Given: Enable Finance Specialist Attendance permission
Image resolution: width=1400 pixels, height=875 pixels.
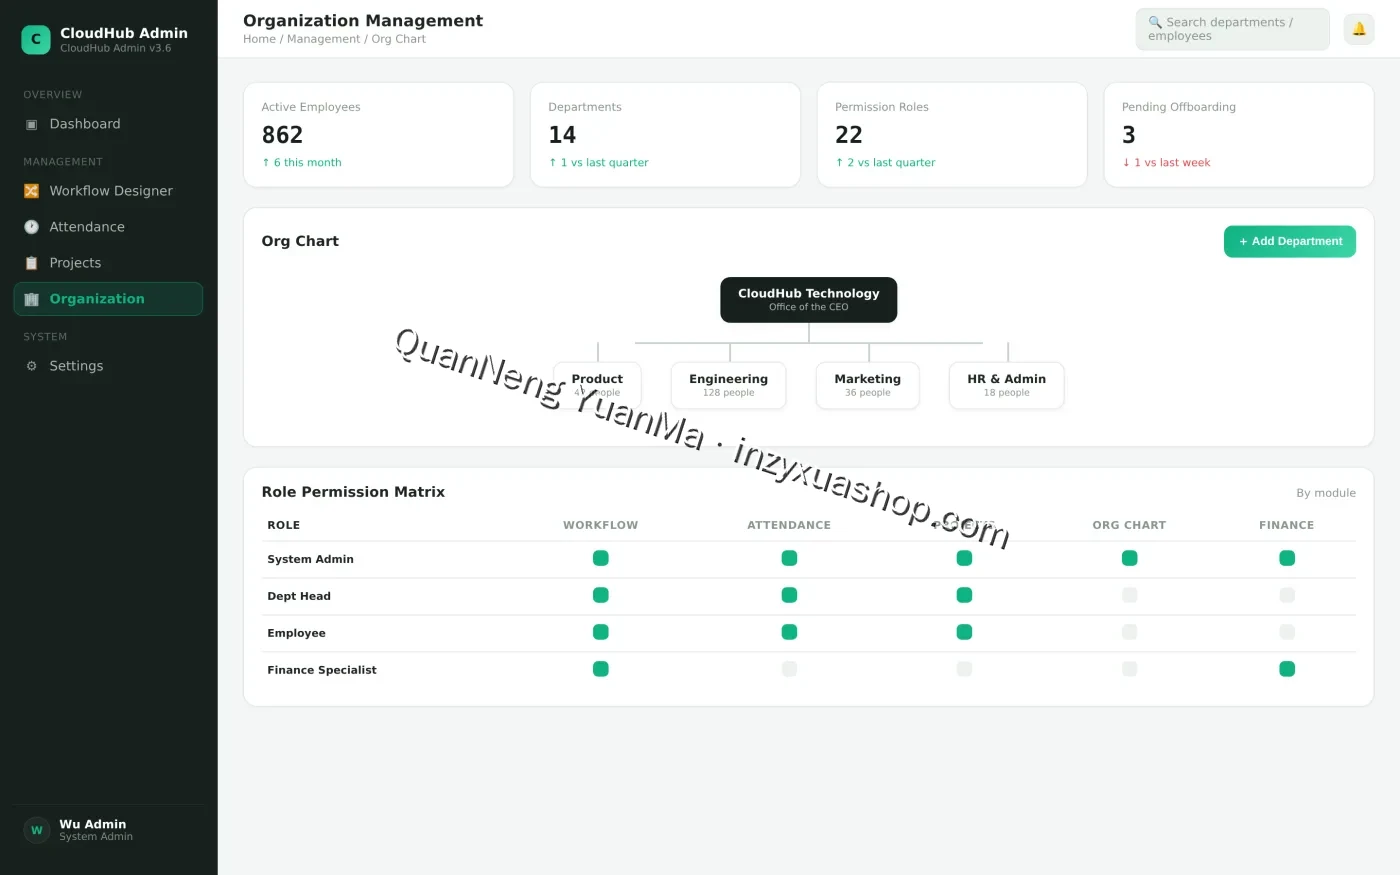Looking at the screenshot, I should 789,669.
